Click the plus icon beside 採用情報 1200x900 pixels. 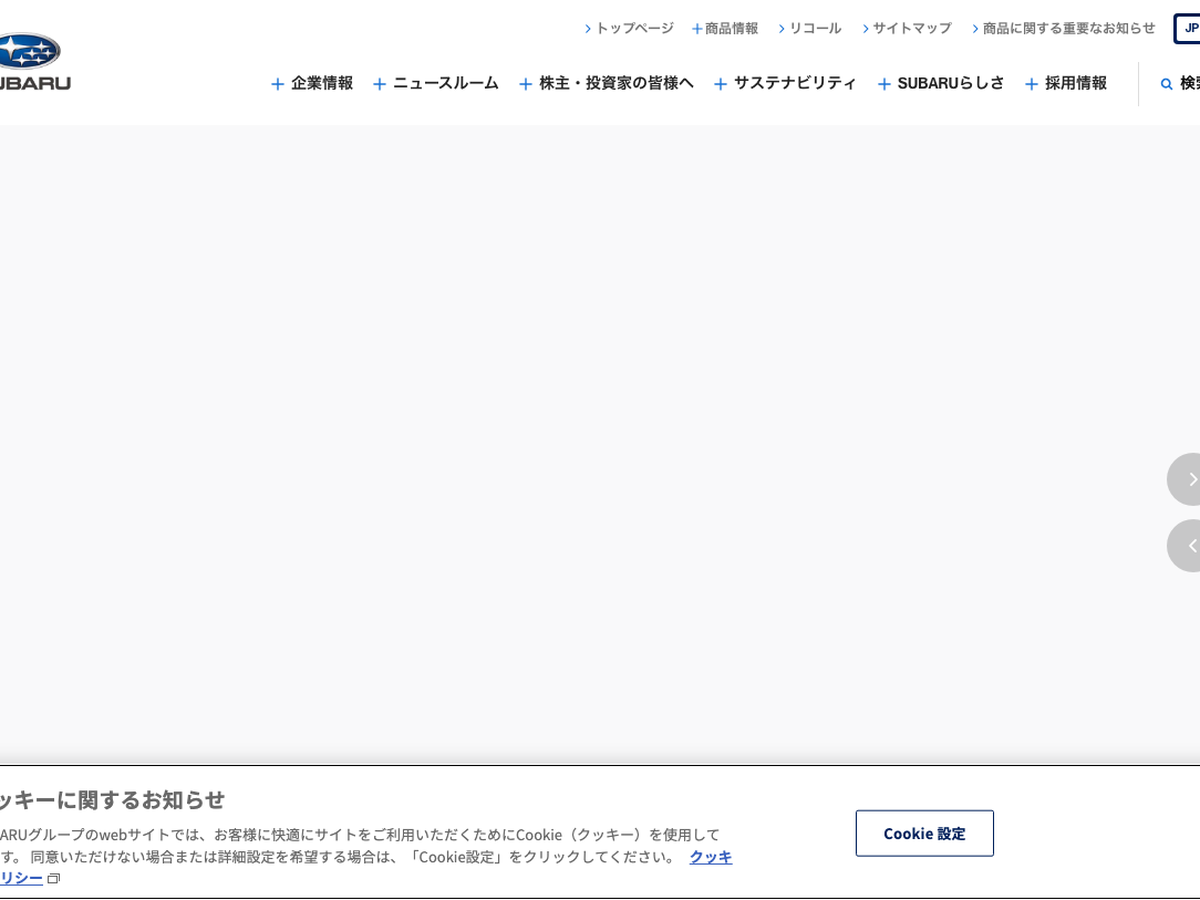click(x=1031, y=84)
